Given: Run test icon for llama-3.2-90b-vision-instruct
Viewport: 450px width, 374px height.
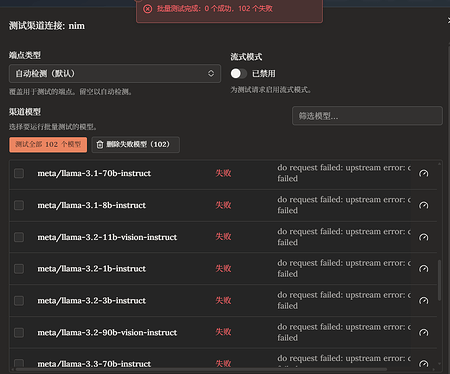Looking at the screenshot, I should pyautogui.click(x=423, y=333).
